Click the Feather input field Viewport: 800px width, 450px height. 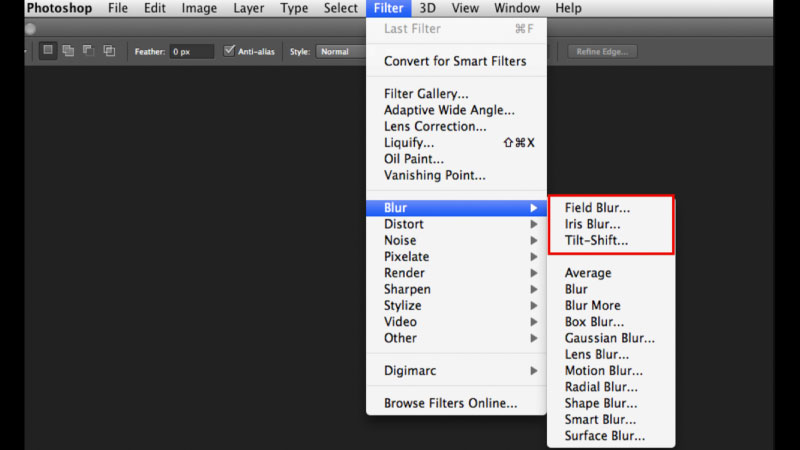pyautogui.click(x=191, y=52)
